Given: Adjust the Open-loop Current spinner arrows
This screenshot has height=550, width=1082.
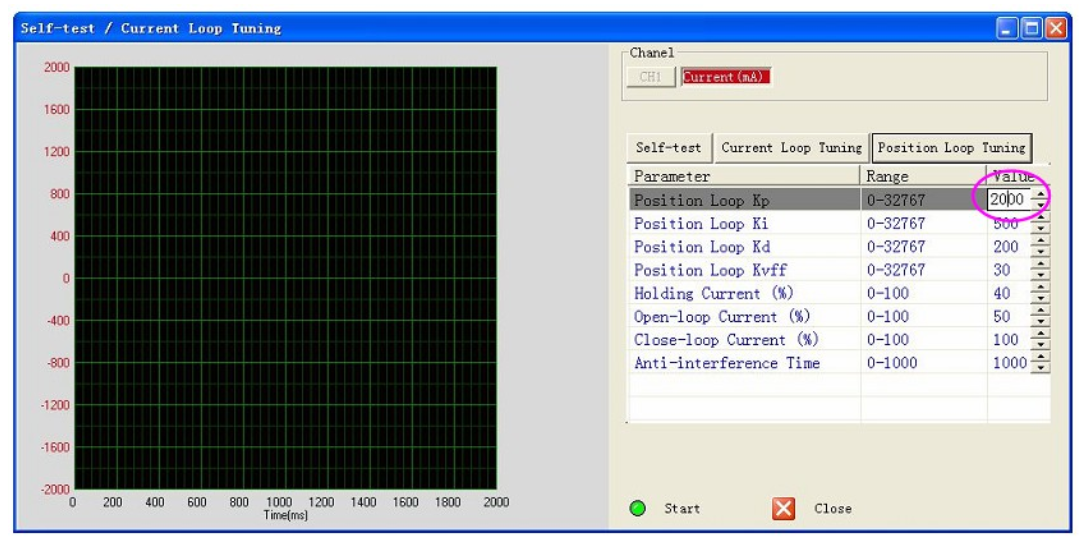Looking at the screenshot, I should click(1040, 316).
